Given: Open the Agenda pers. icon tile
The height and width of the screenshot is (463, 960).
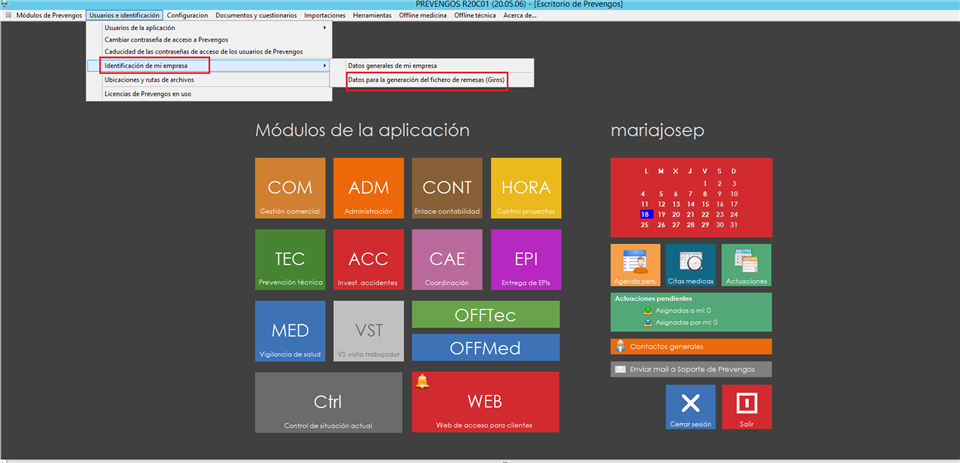Looking at the screenshot, I should (635, 265).
